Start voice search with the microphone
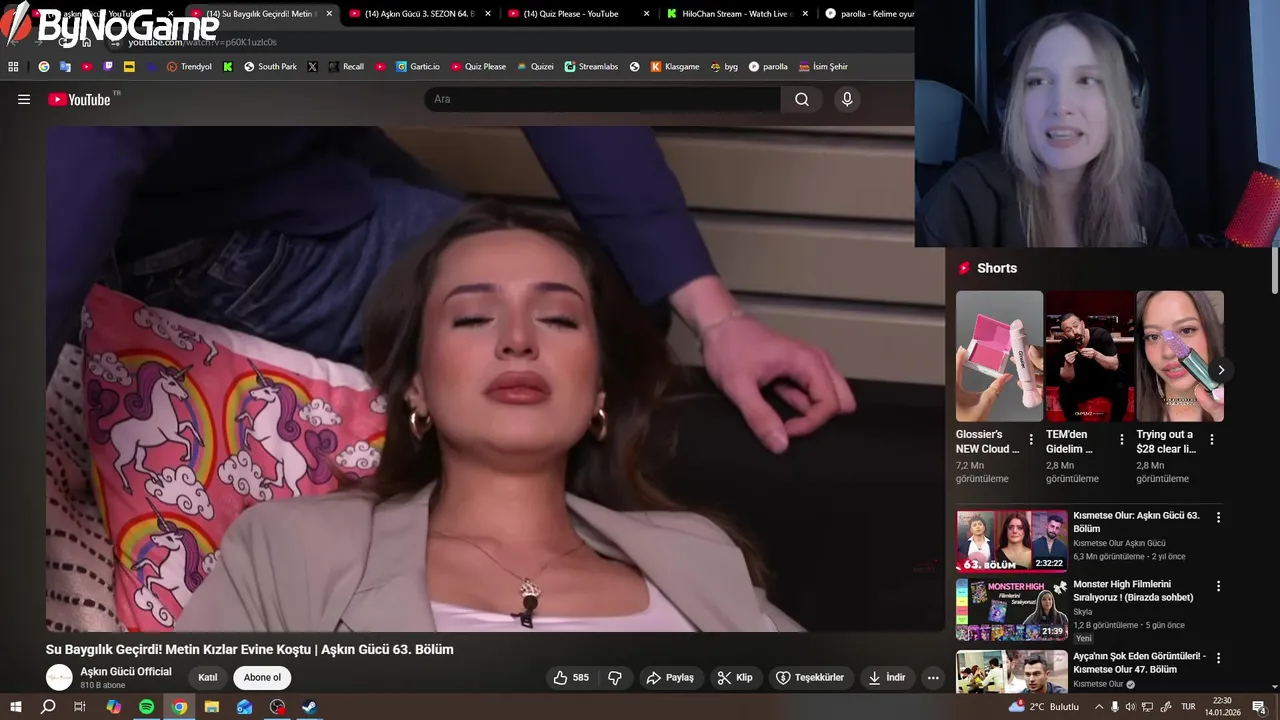The width and height of the screenshot is (1280, 720). (x=847, y=99)
